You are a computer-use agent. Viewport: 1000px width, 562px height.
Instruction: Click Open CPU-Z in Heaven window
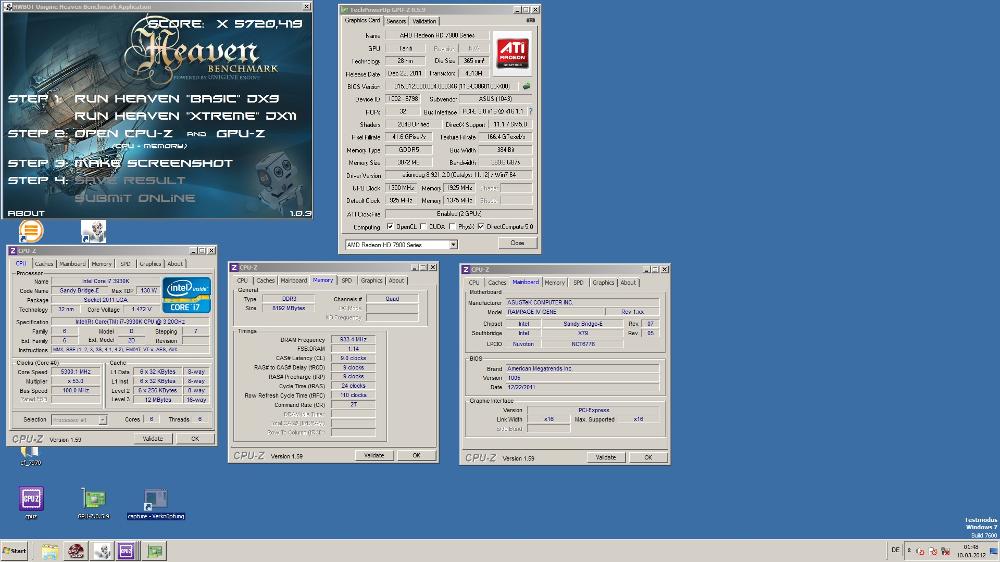[x=124, y=133]
